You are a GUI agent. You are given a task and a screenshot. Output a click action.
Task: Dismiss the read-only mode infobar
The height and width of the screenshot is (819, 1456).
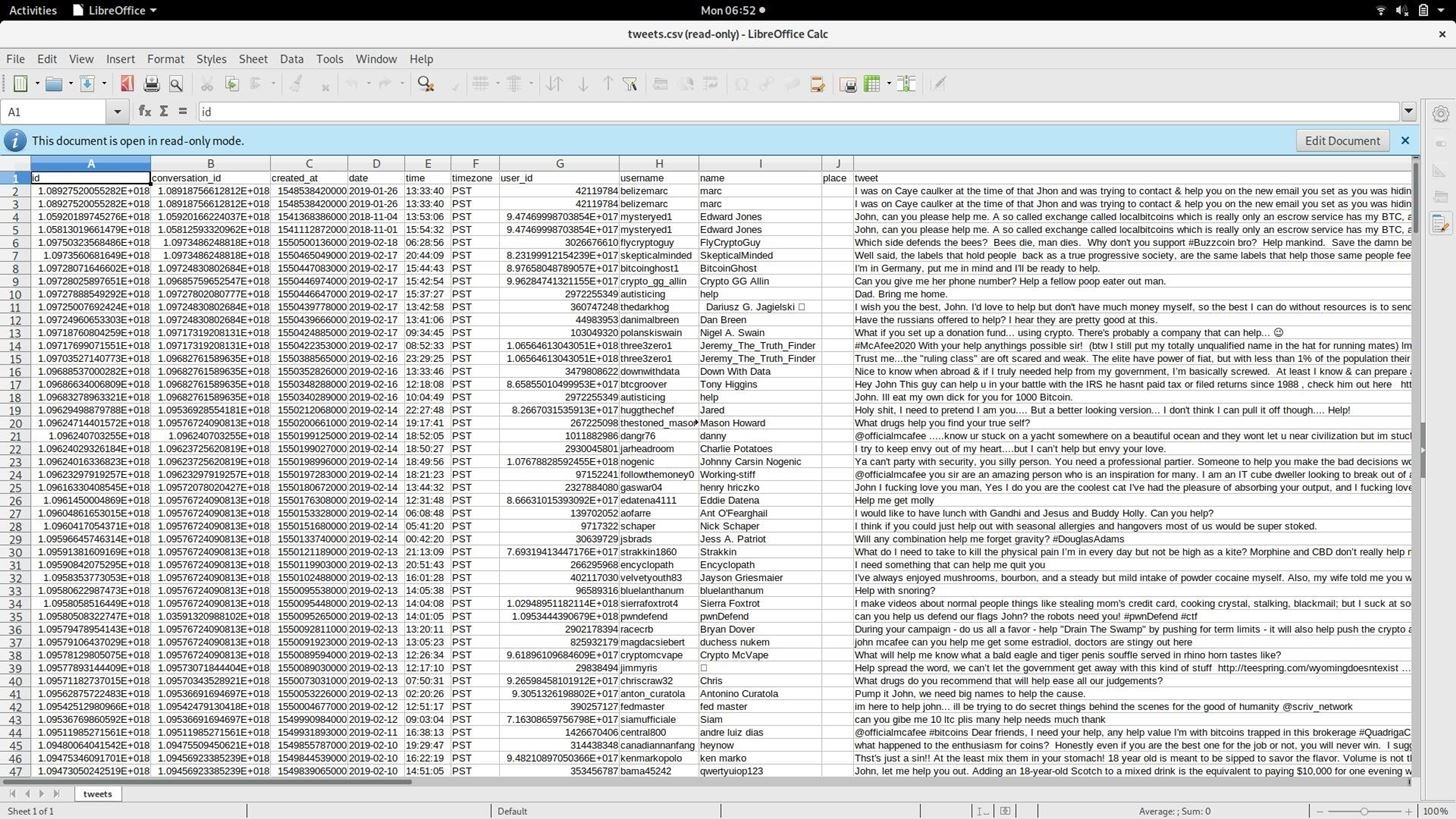(1405, 141)
